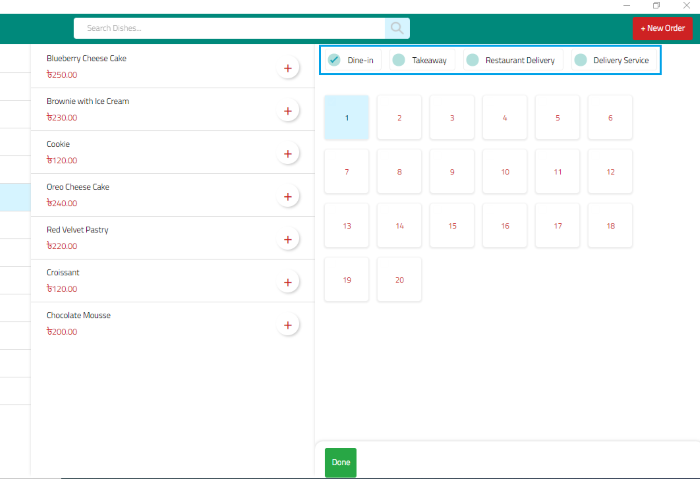Click plus icon for Red Velvet Pastry

coord(288,240)
